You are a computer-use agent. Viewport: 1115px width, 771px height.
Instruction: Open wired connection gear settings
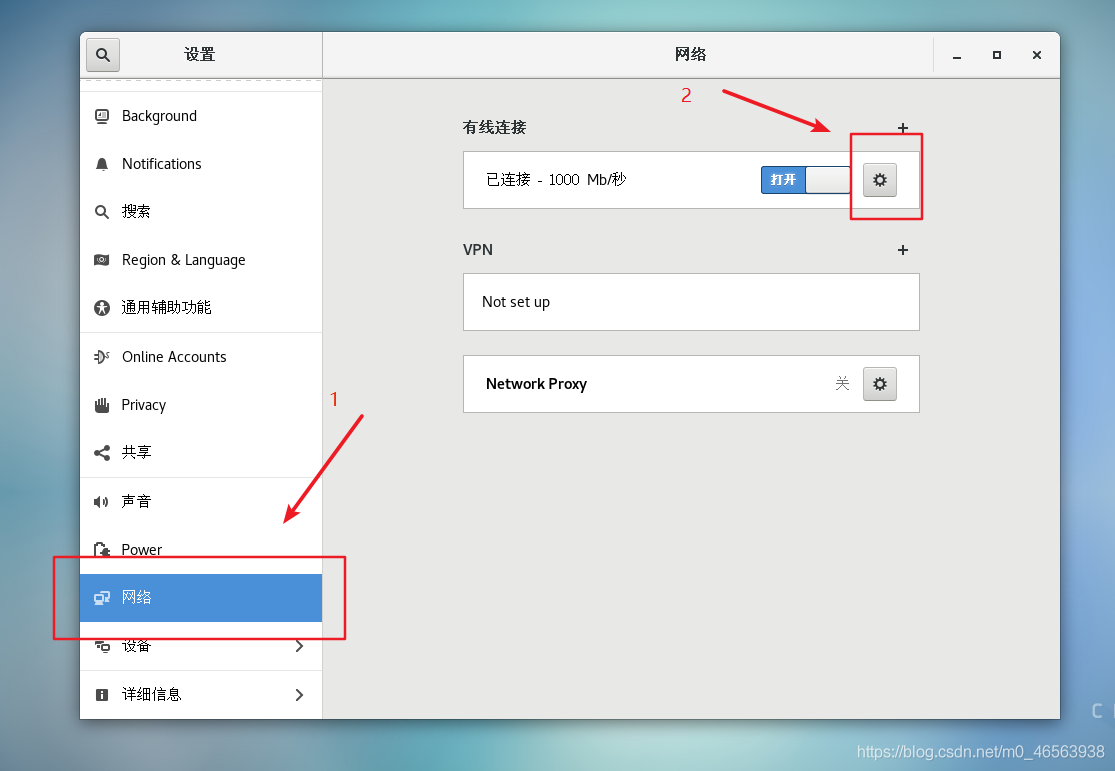(880, 180)
